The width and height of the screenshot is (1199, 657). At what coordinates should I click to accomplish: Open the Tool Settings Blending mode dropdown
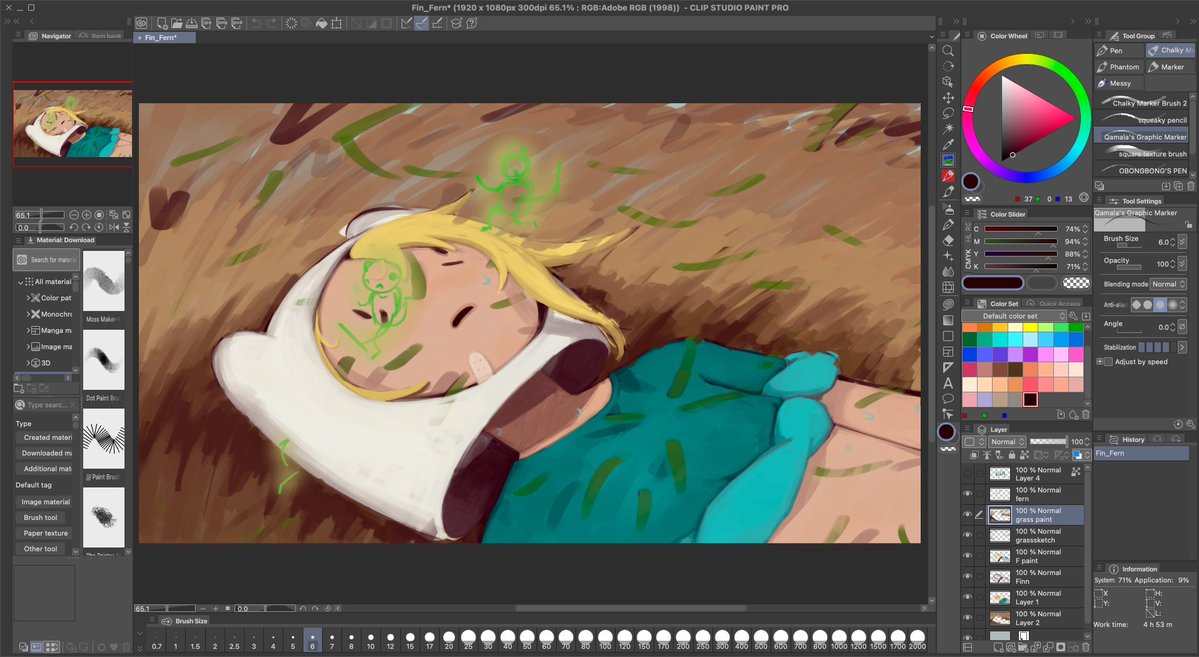tap(1168, 284)
